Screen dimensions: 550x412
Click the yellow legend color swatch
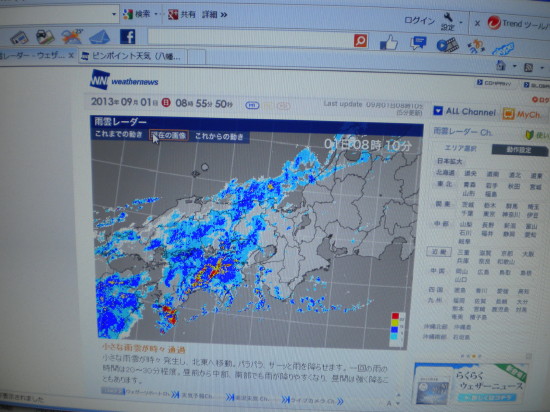395,322
